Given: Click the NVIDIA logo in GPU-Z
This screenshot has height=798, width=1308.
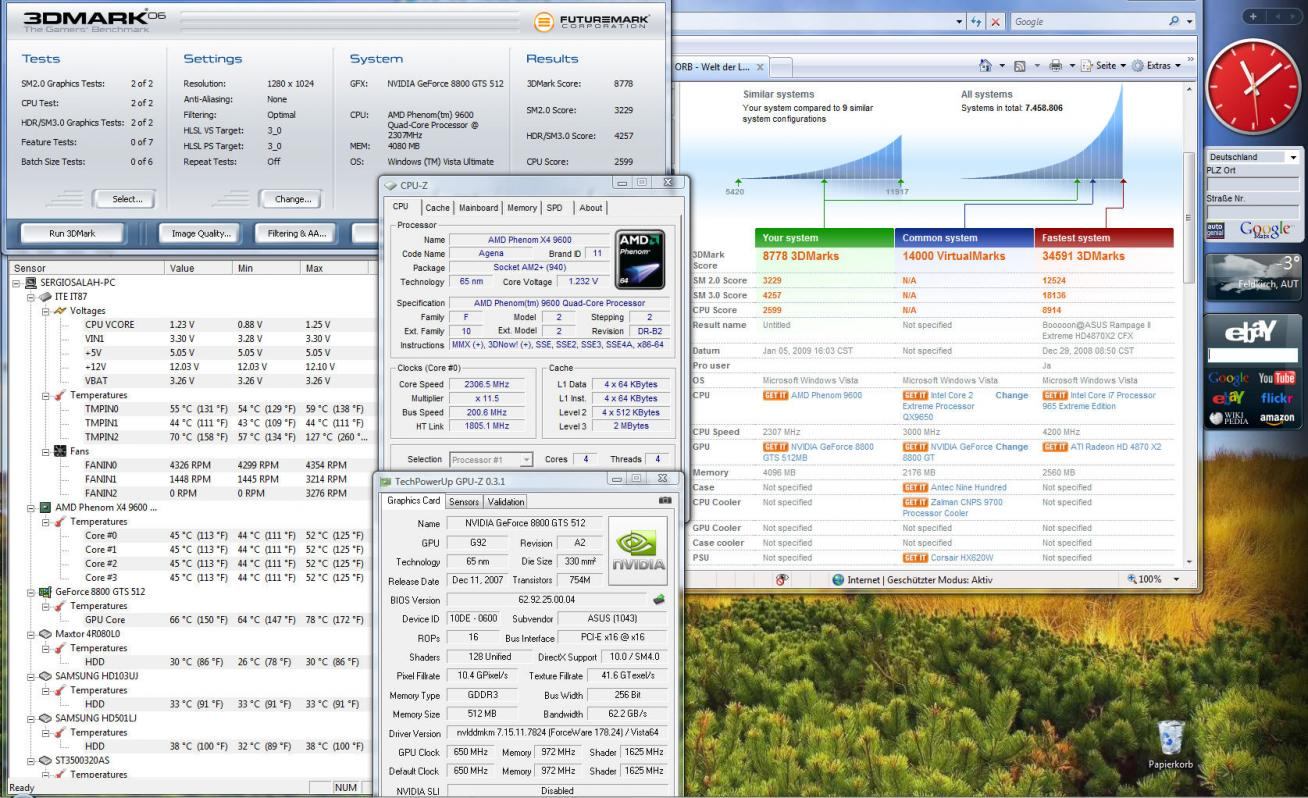Looking at the screenshot, I should pos(638,551).
